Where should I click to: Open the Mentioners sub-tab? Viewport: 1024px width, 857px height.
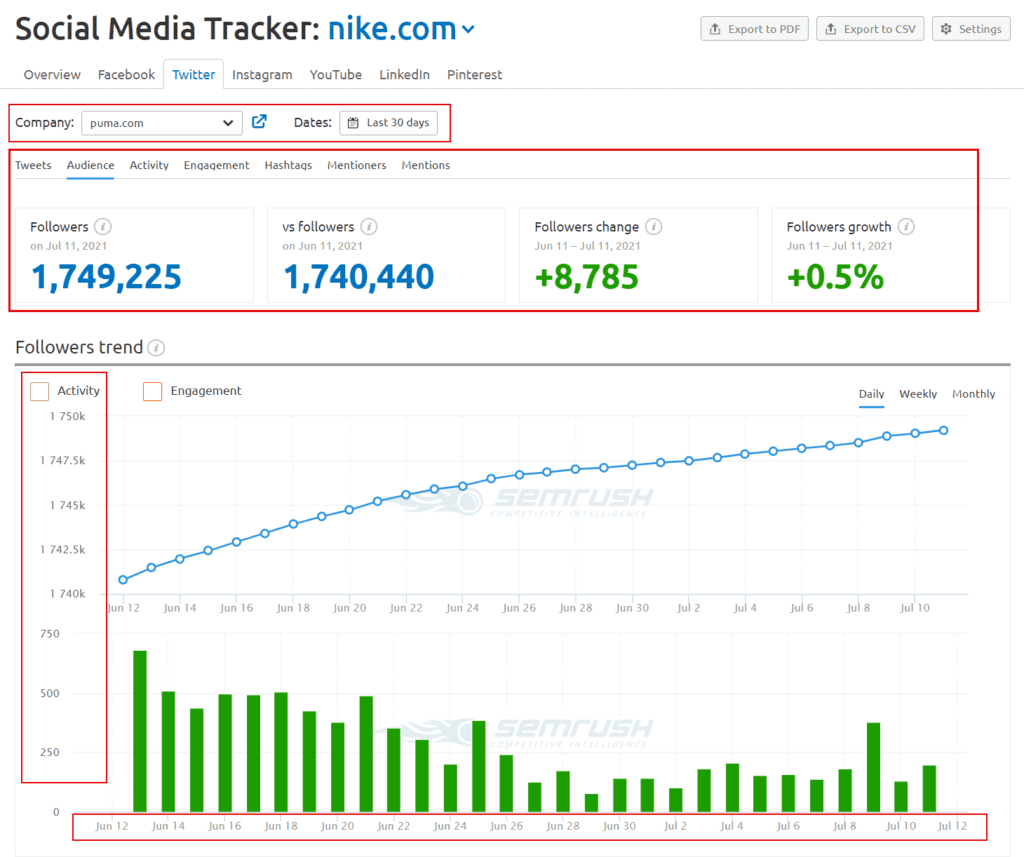click(x=357, y=165)
